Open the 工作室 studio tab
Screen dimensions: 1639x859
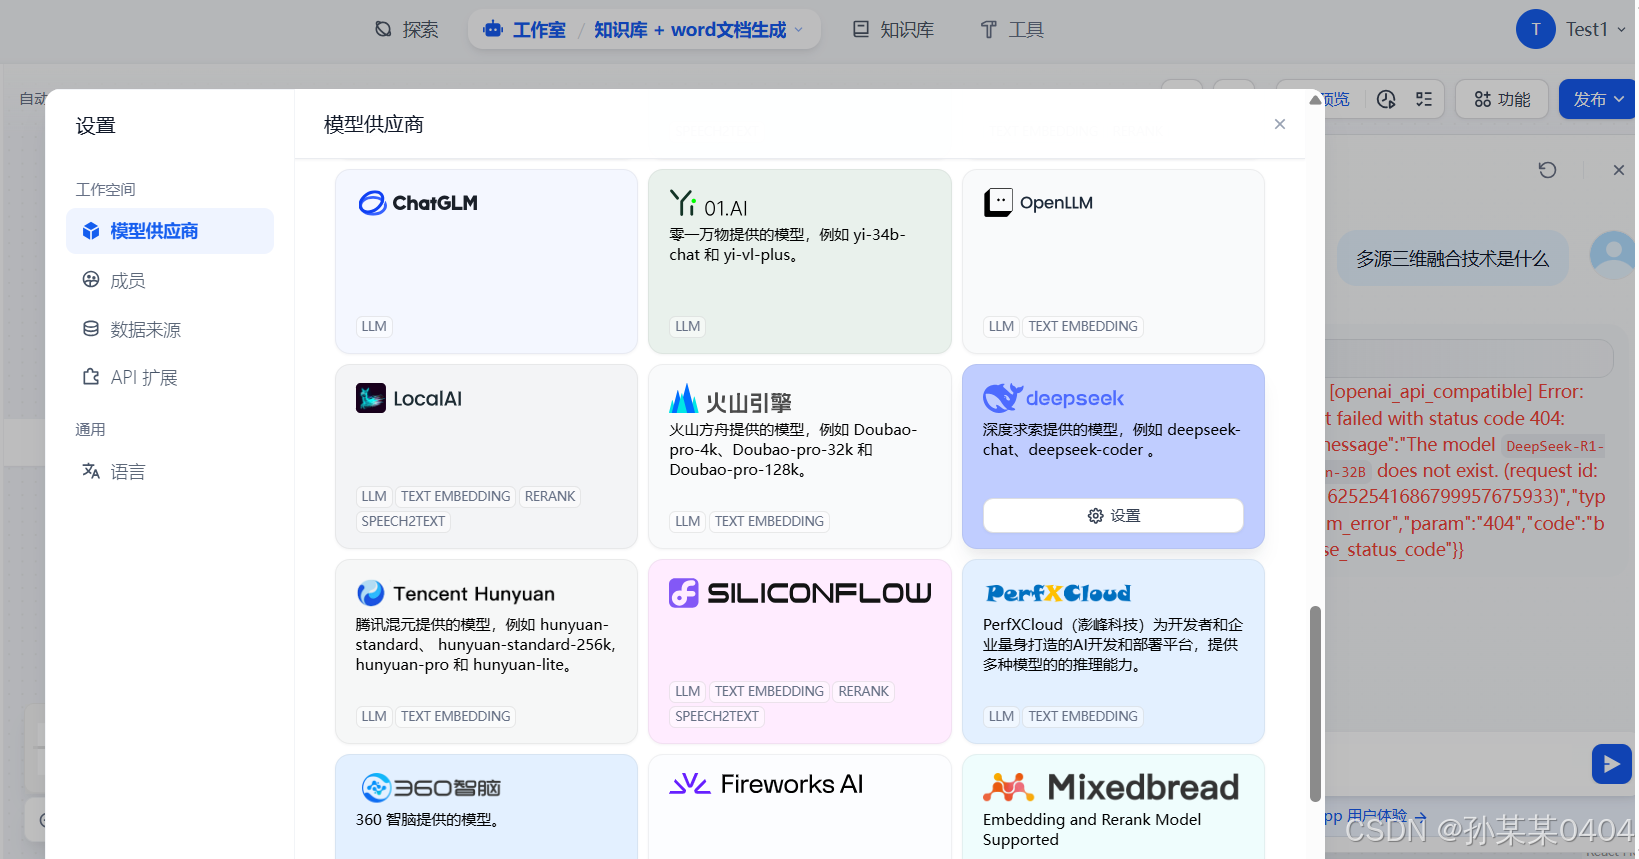[524, 30]
